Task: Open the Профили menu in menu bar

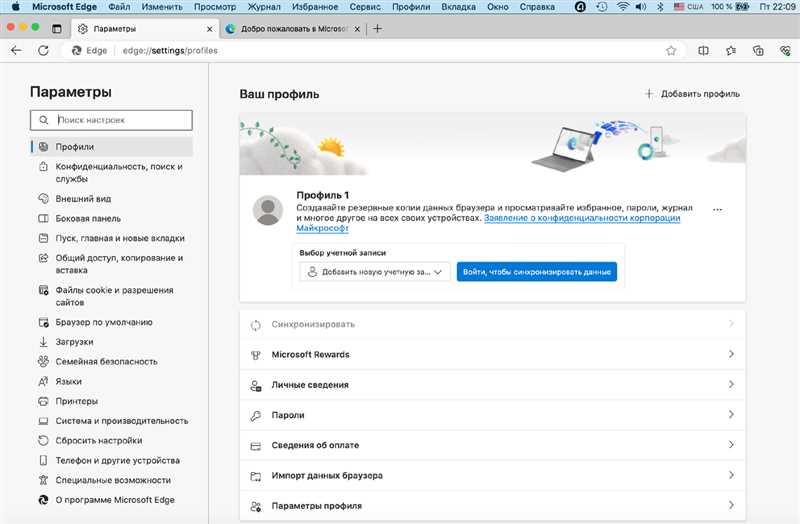Action: pyautogui.click(x=411, y=7)
